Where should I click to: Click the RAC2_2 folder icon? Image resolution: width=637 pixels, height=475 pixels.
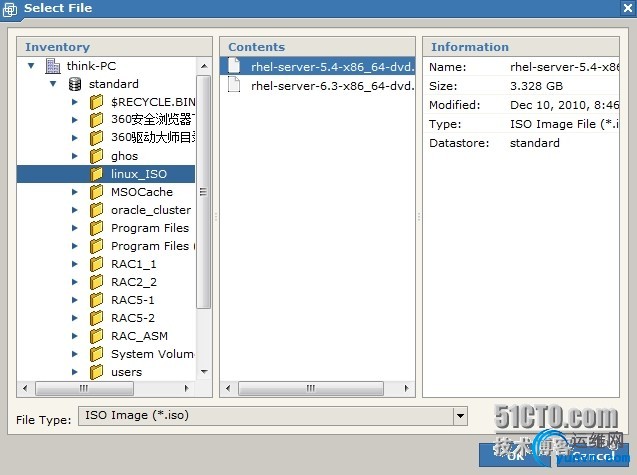coord(96,282)
